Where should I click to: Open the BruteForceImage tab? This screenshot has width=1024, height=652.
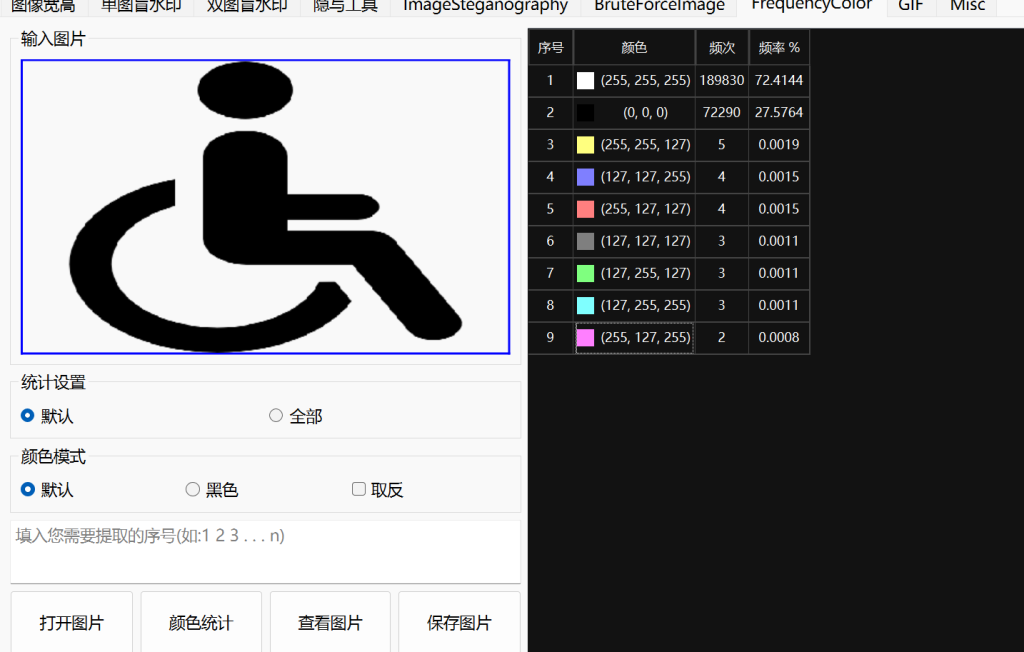658,6
